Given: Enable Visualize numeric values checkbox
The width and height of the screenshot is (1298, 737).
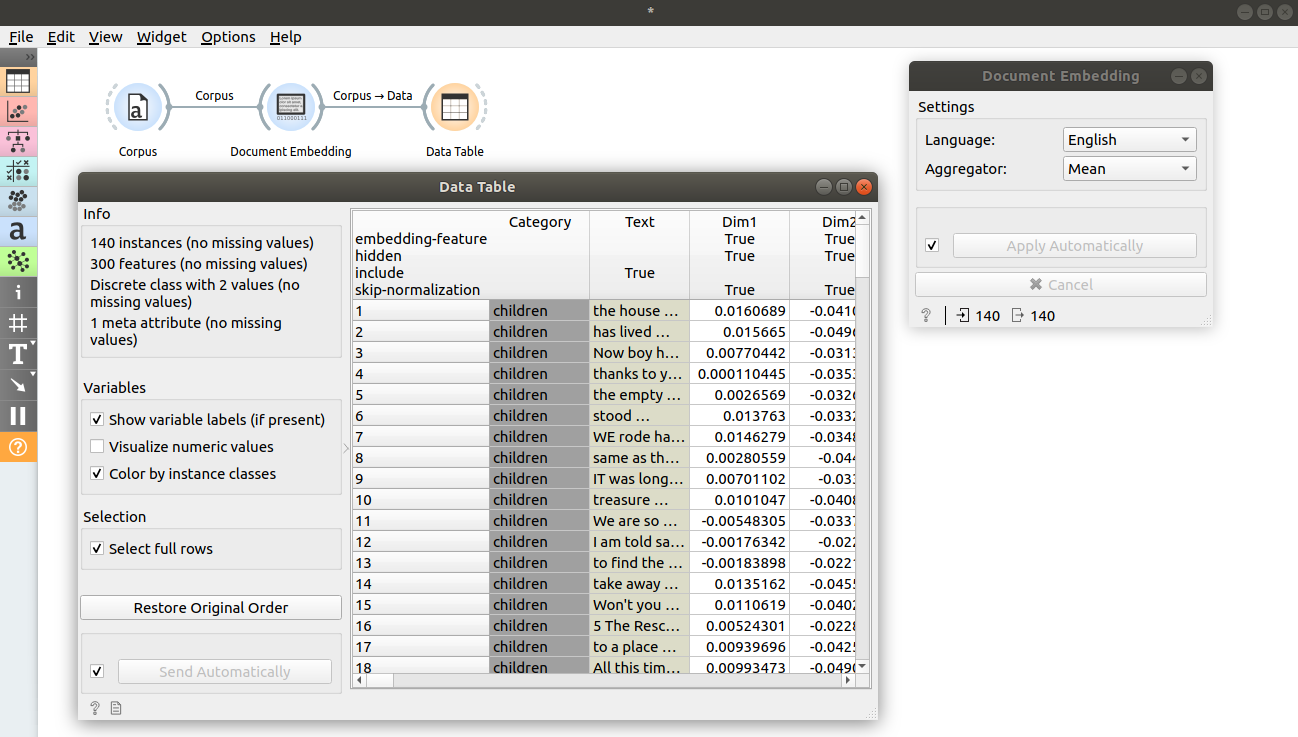Looking at the screenshot, I should 97,447.
